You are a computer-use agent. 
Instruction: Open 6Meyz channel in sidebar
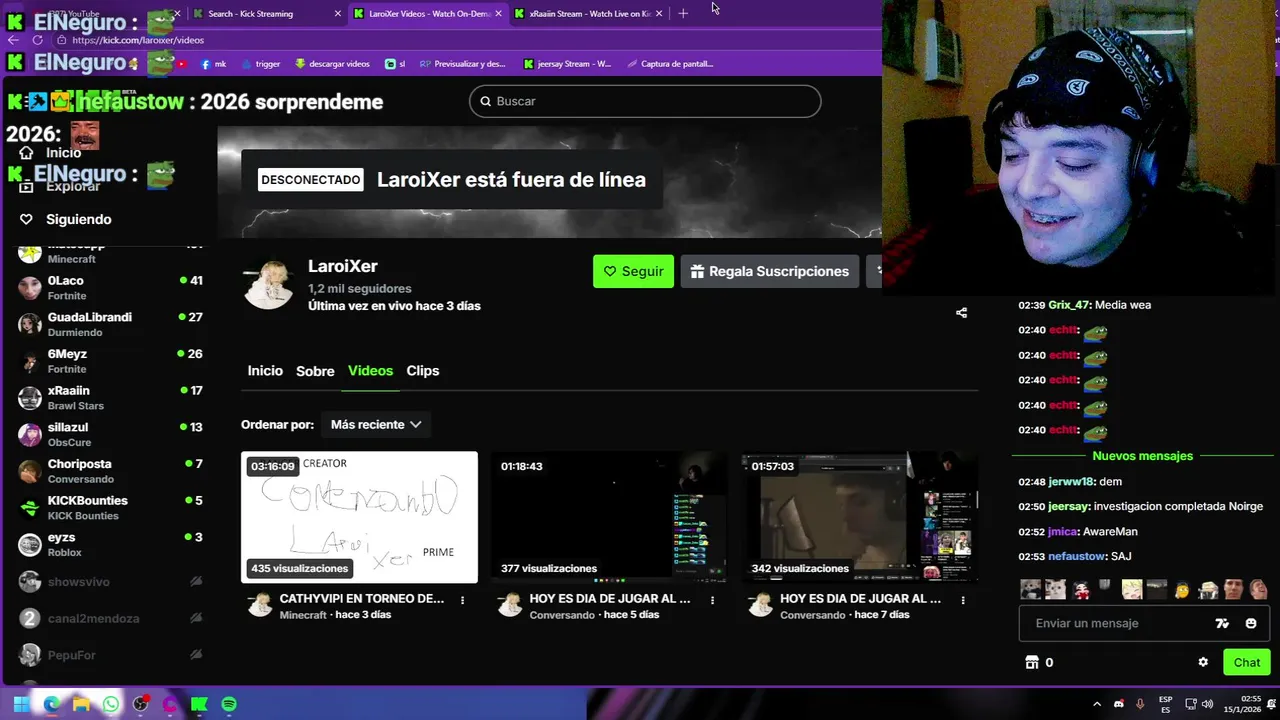[110, 361]
